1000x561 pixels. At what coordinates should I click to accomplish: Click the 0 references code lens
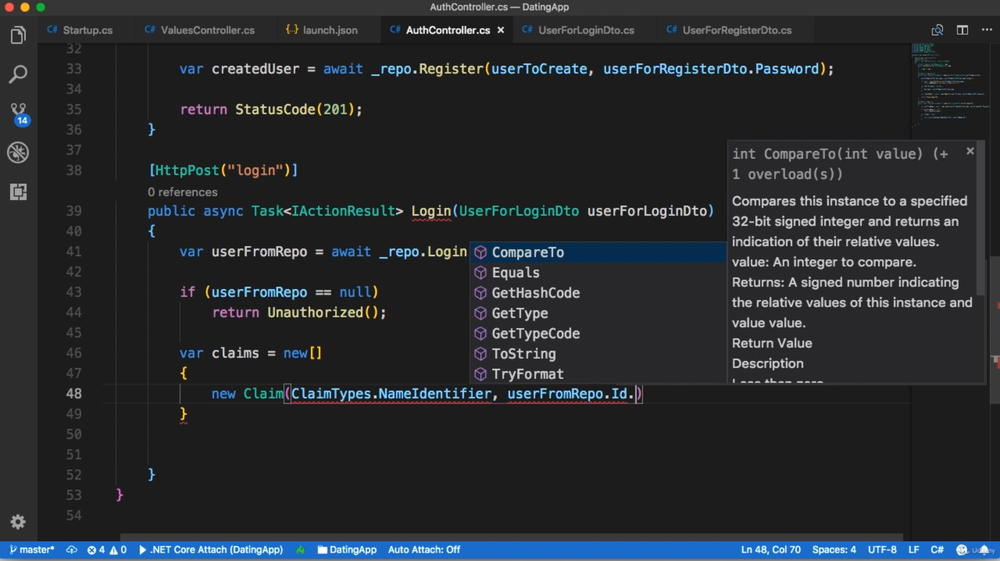click(x=182, y=192)
